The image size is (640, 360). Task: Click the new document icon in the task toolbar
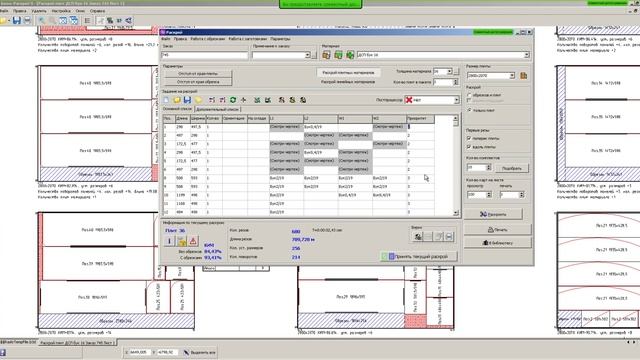pos(166,100)
